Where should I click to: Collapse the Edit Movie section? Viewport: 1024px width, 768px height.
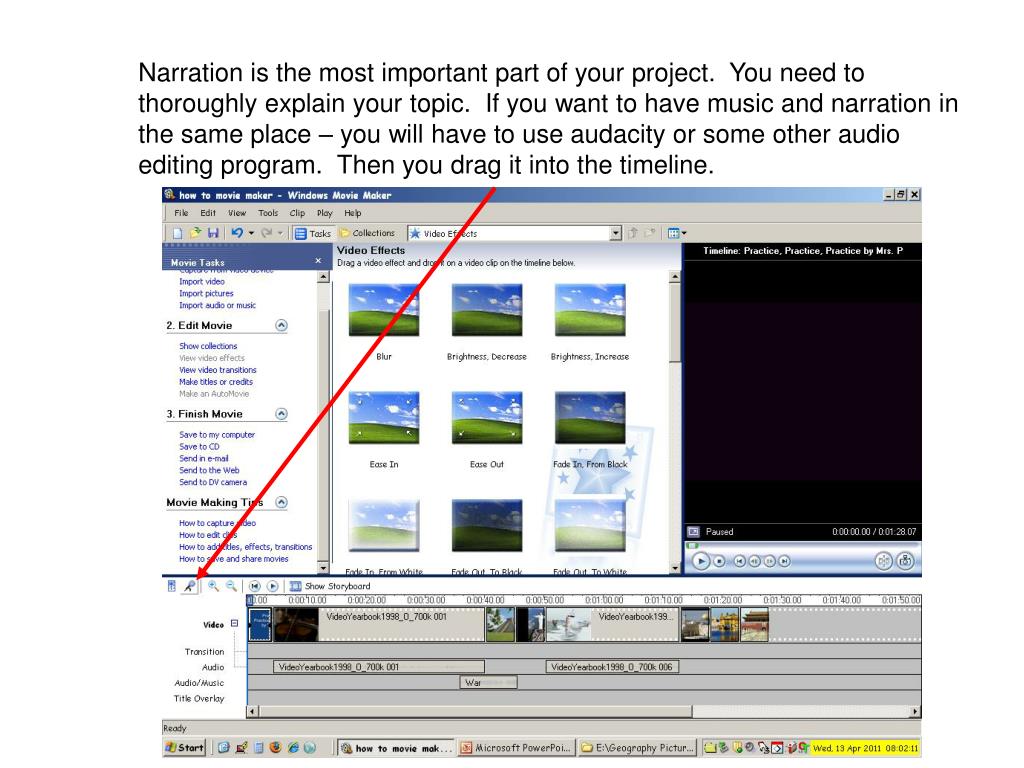click(281, 325)
